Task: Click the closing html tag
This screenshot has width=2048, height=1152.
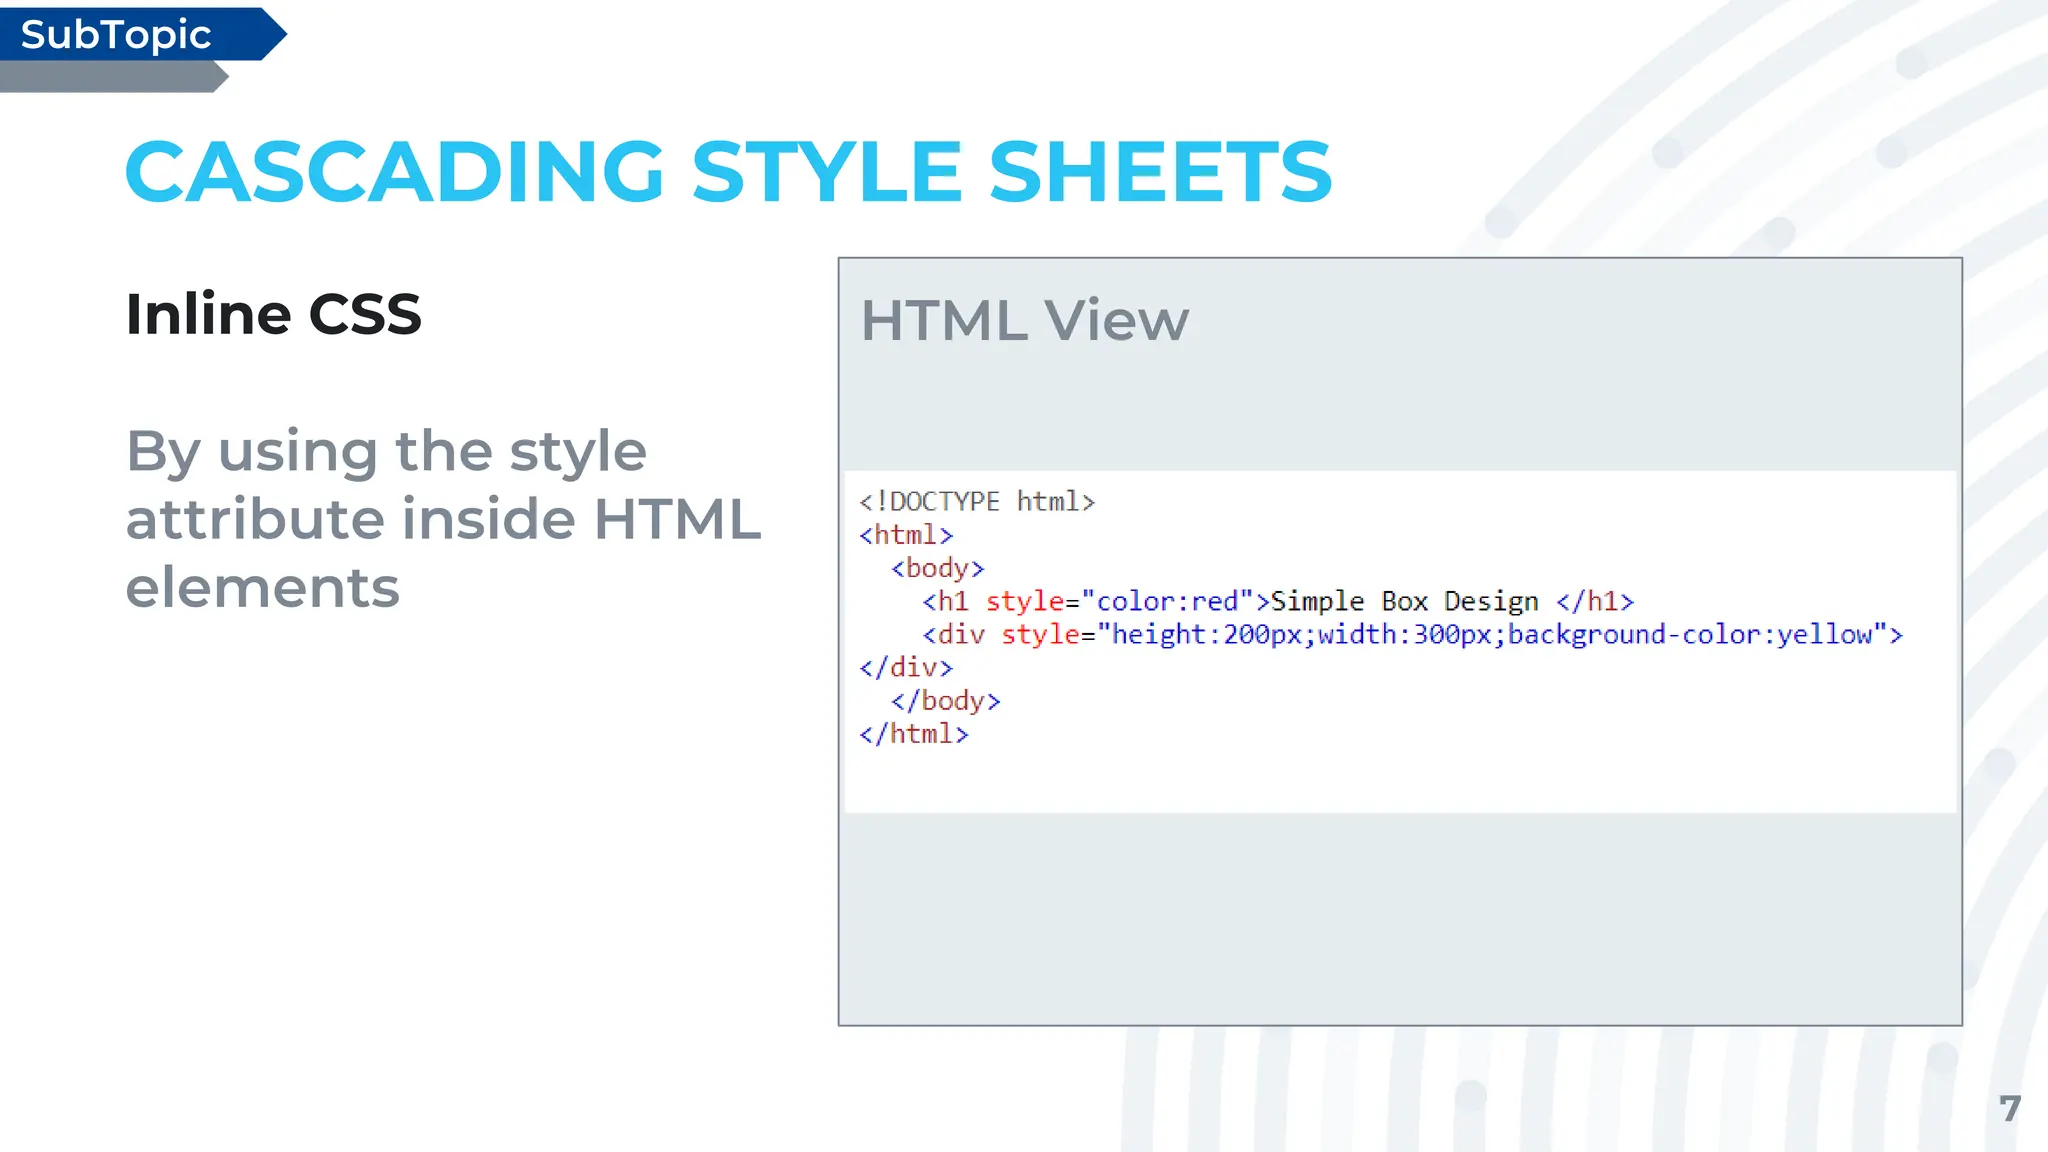Action: pos(914,734)
